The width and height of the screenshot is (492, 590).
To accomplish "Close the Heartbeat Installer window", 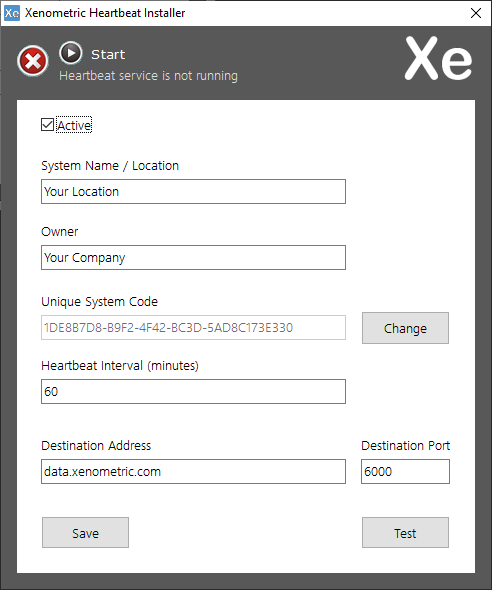I will coord(476,13).
